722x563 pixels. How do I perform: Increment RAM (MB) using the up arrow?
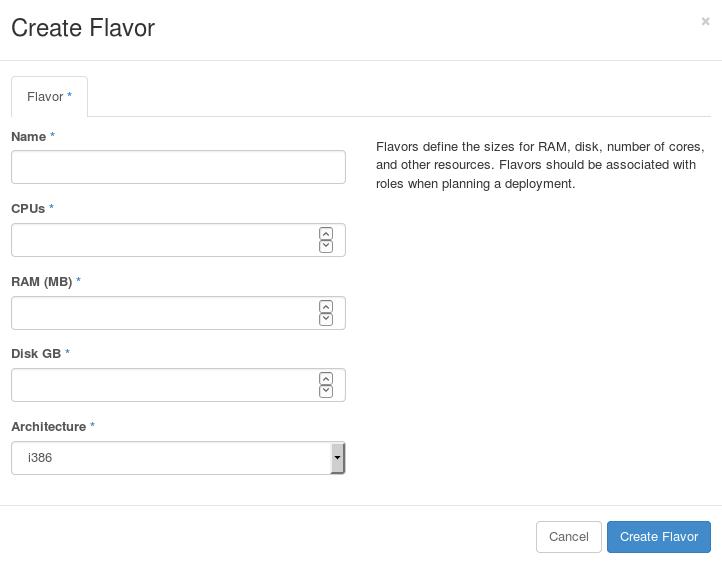[x=326, y=307]
